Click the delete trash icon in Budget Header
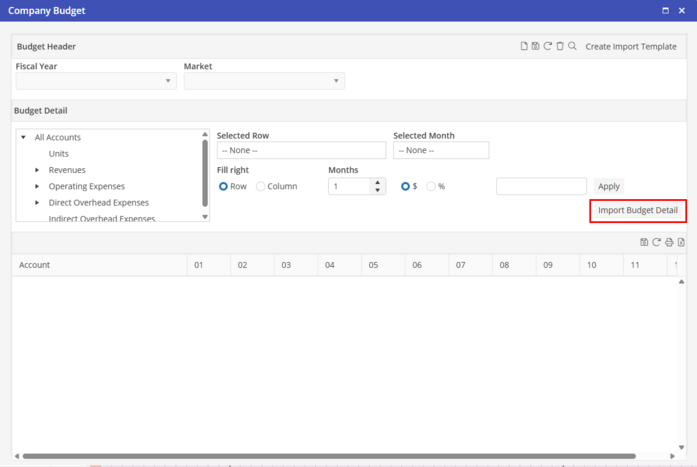 click(x=560, y=46)
